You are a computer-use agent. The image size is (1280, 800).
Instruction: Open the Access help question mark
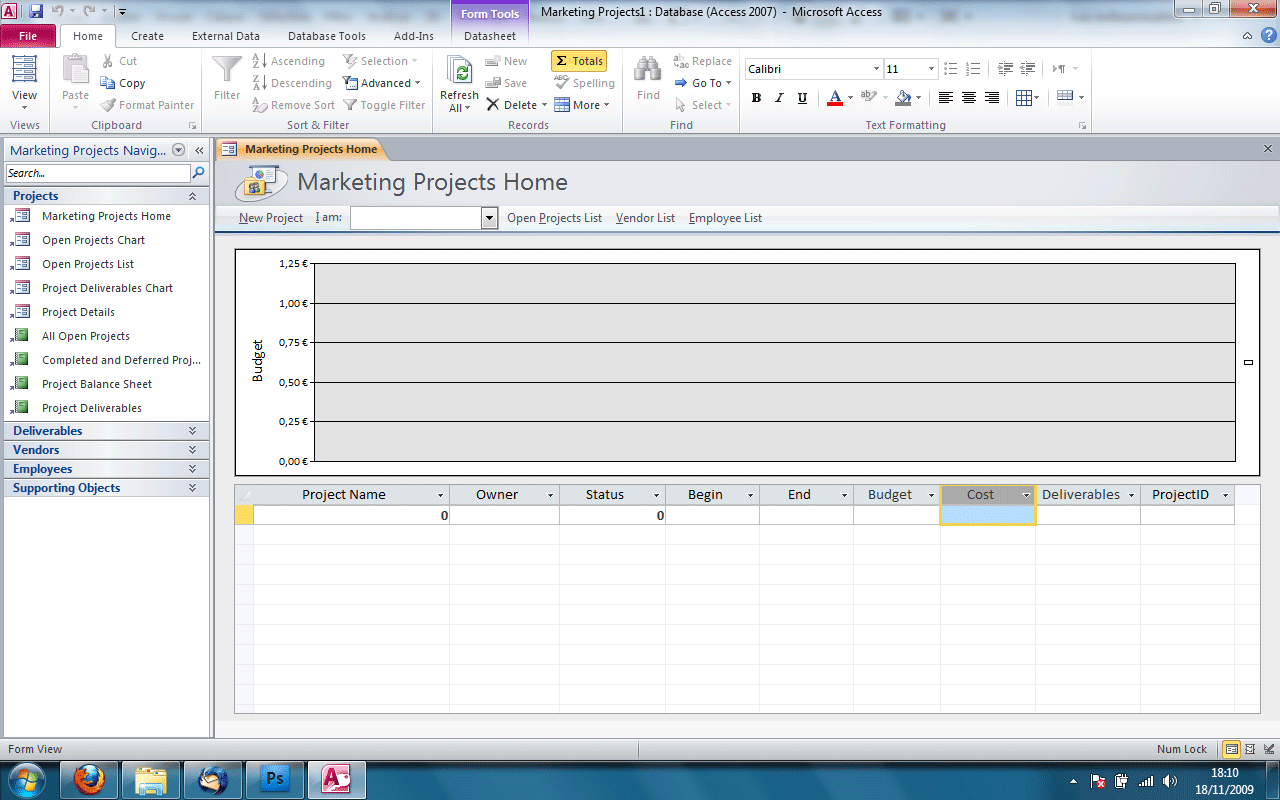1266,36
